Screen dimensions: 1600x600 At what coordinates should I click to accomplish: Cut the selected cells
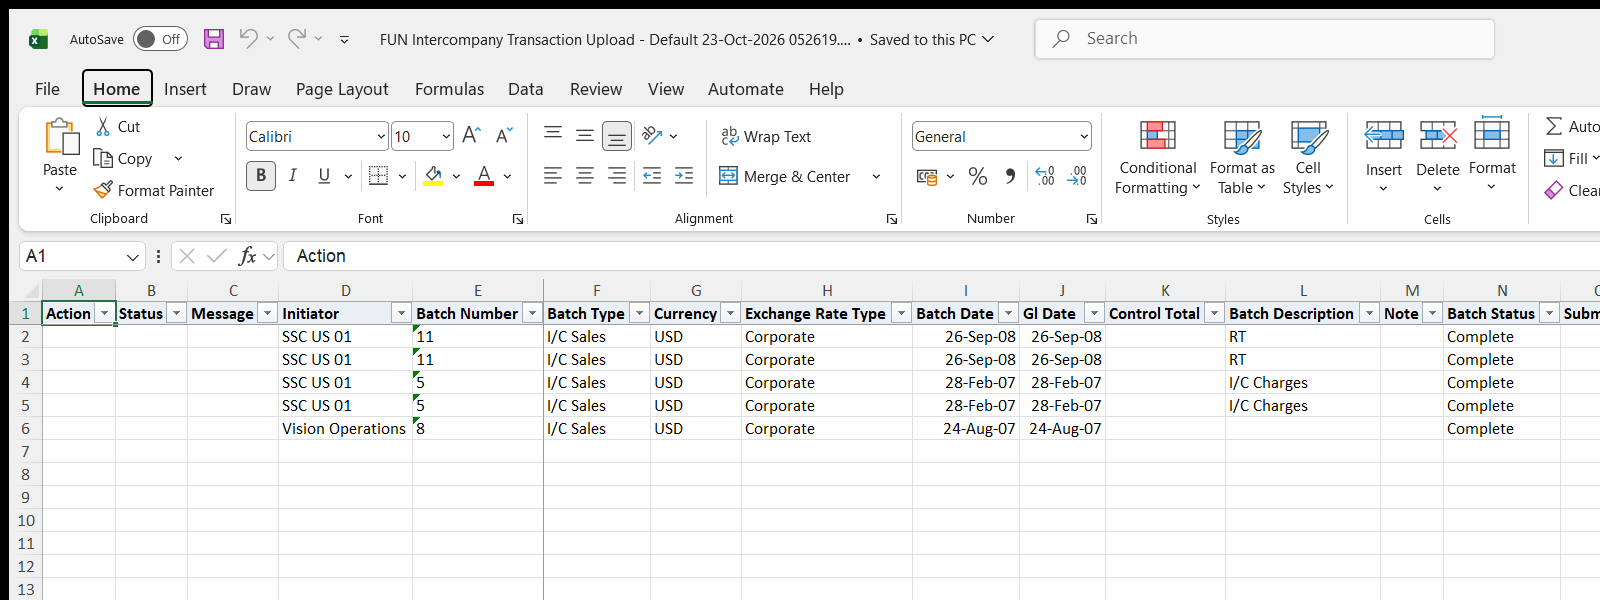pyautogui.click(x=118, y=127)
